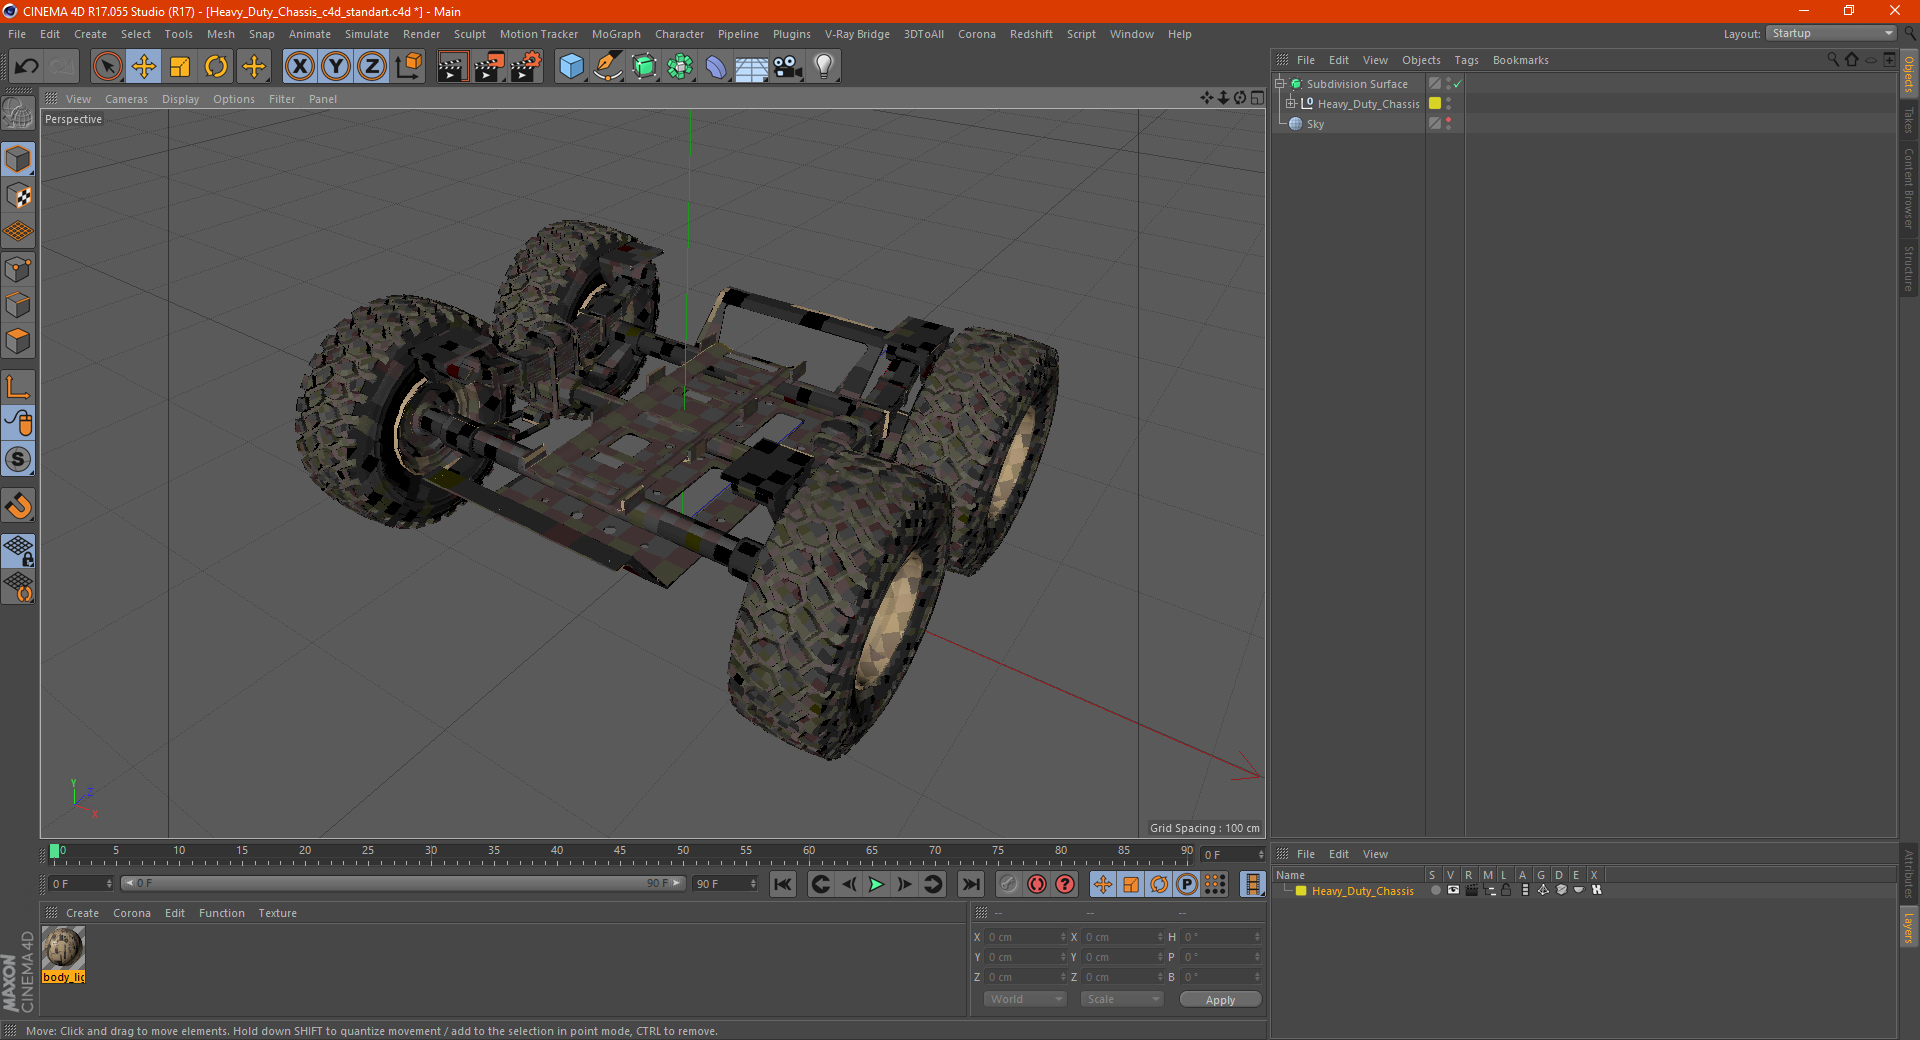Switch to Points mode
The width and height of the screenshot is (1920, 1040).
point(18,269)
